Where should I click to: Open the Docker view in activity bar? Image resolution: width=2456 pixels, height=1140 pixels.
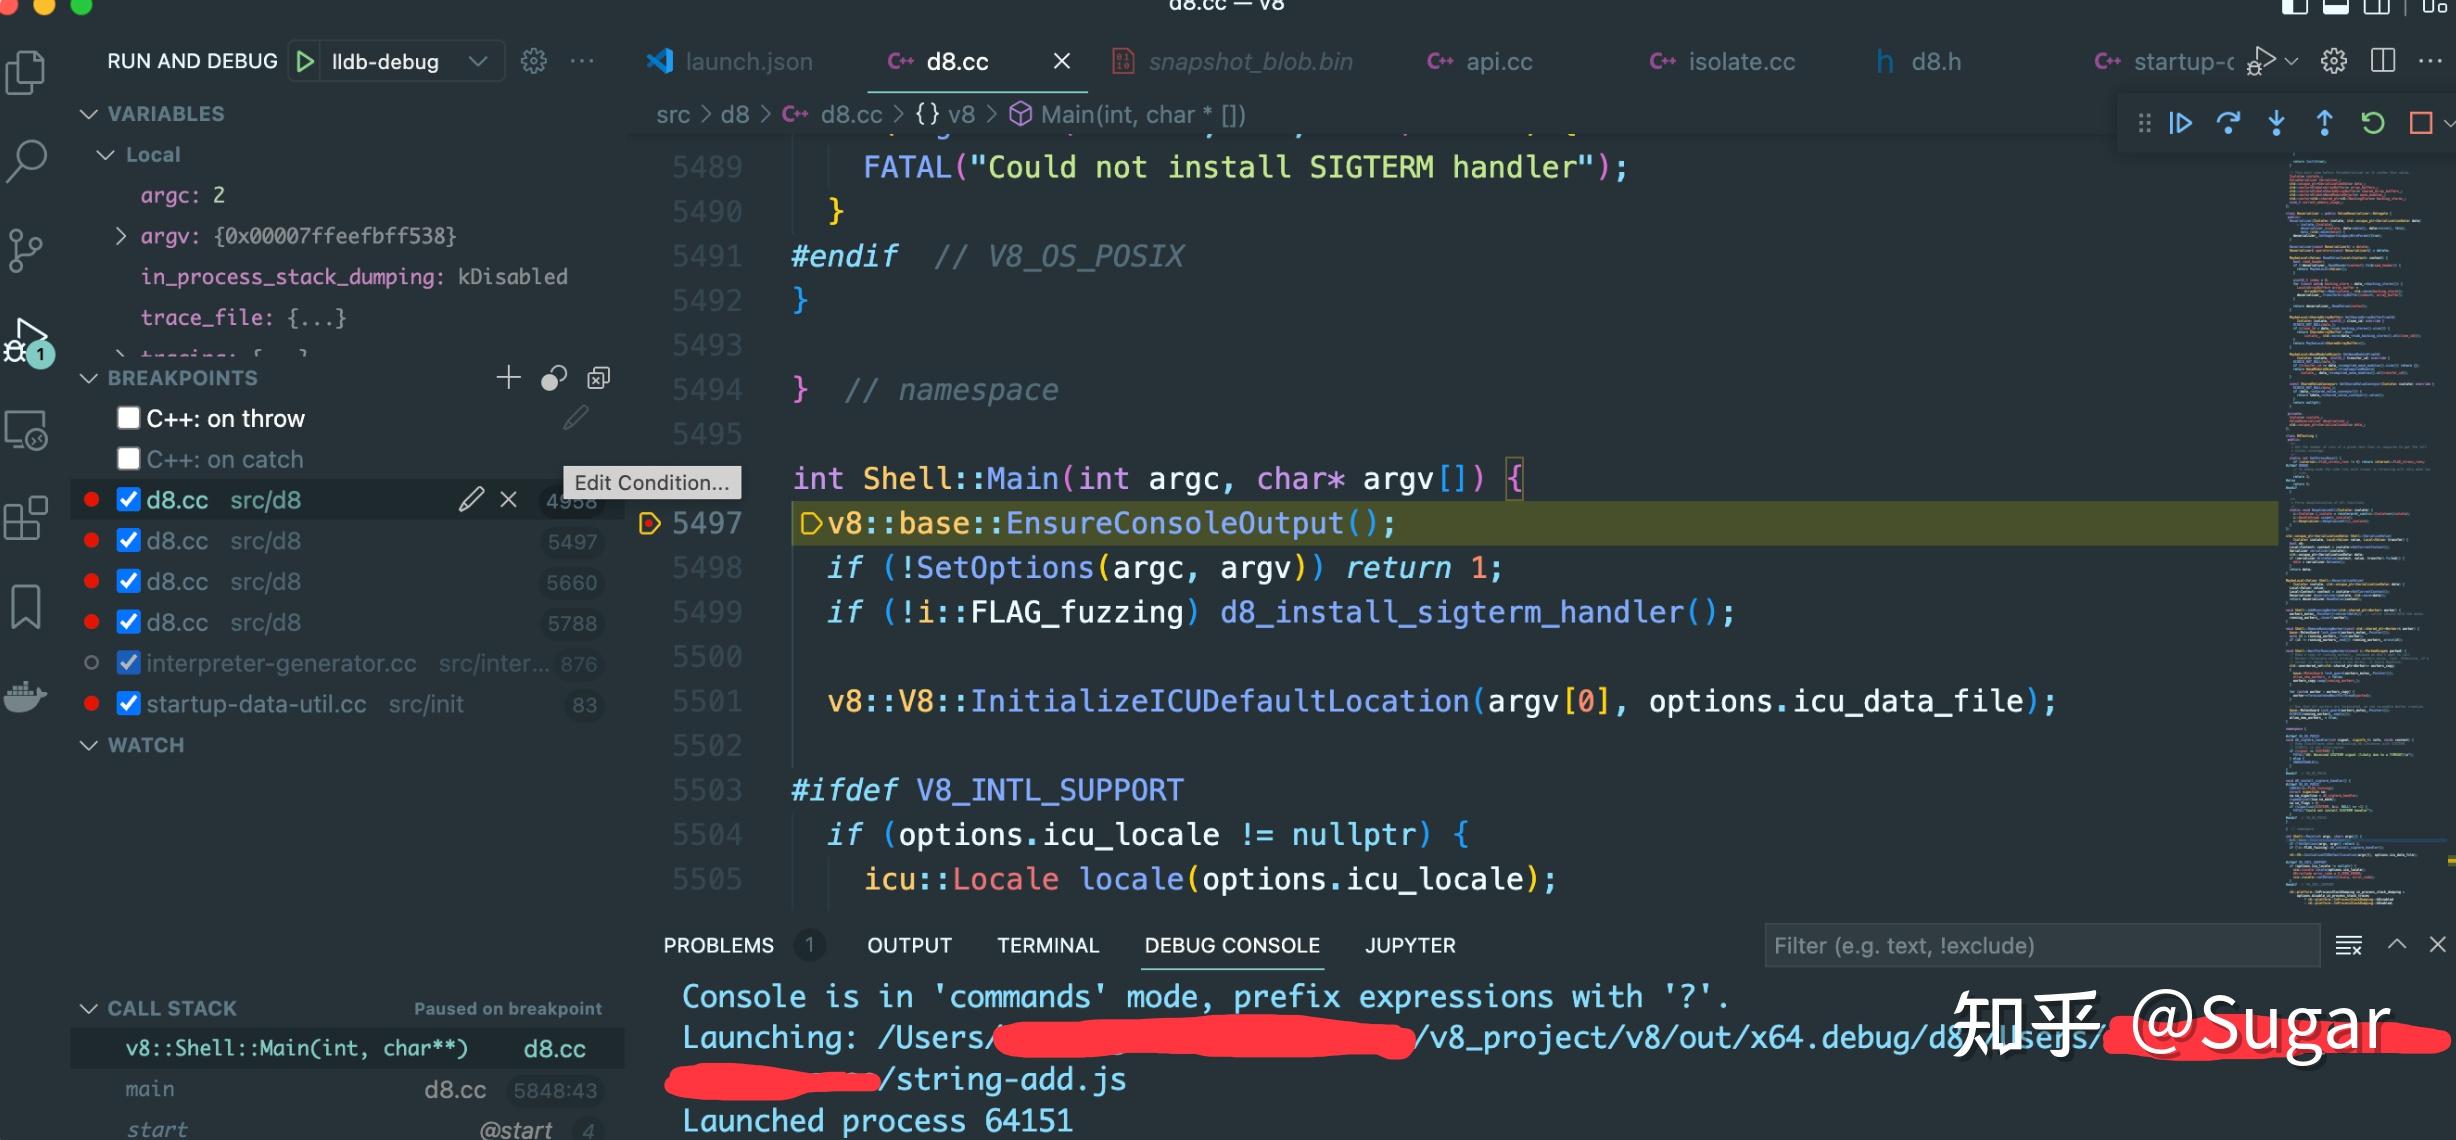coord(26,697)
